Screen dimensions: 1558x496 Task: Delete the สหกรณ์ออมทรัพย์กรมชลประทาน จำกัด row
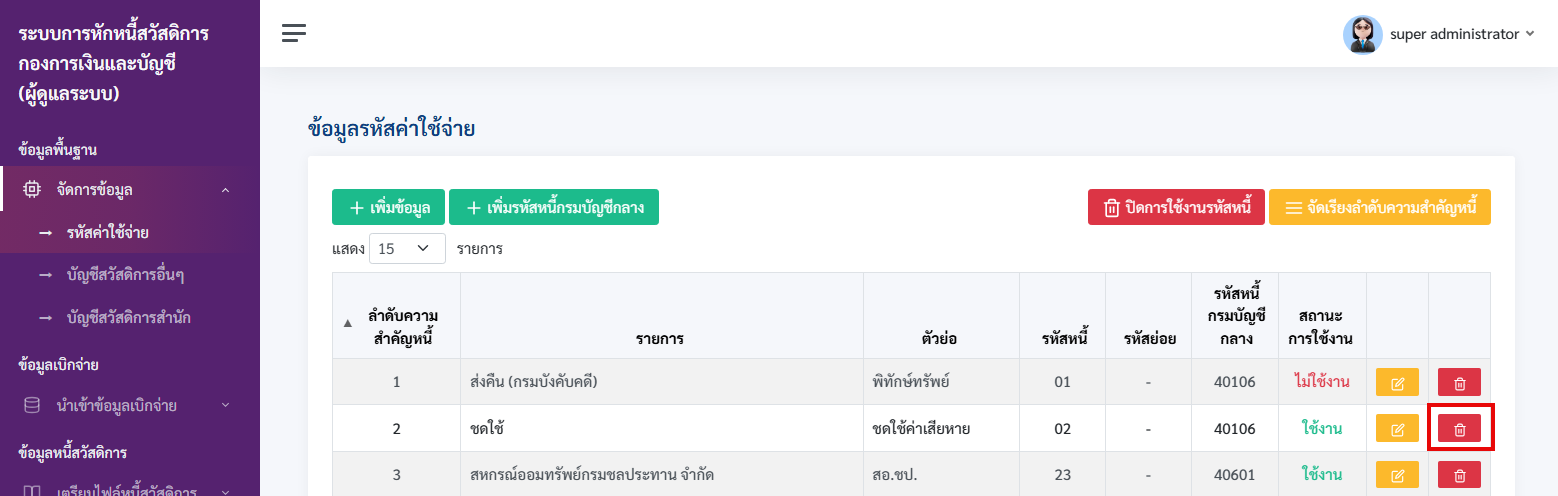coord(1459,475)
